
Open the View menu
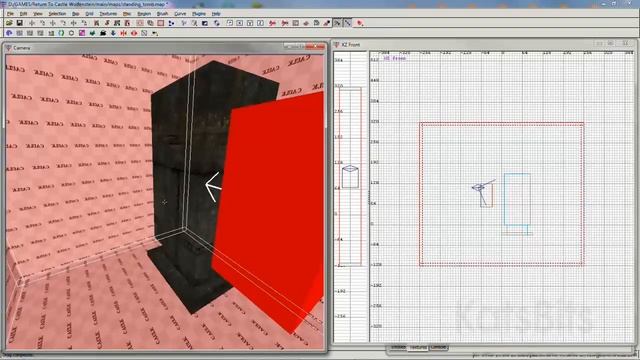(38, 13)
